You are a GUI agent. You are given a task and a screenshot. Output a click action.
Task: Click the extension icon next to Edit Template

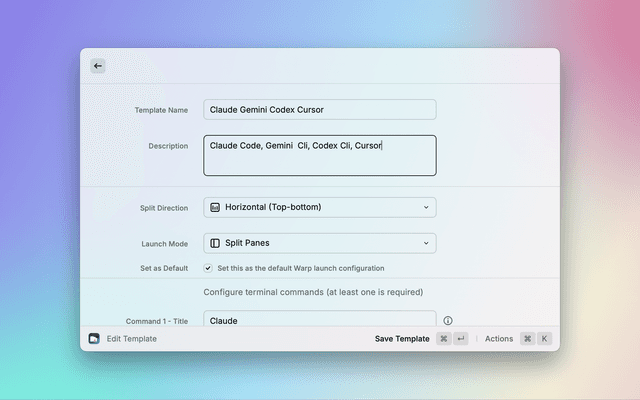(x=94, y=339)
